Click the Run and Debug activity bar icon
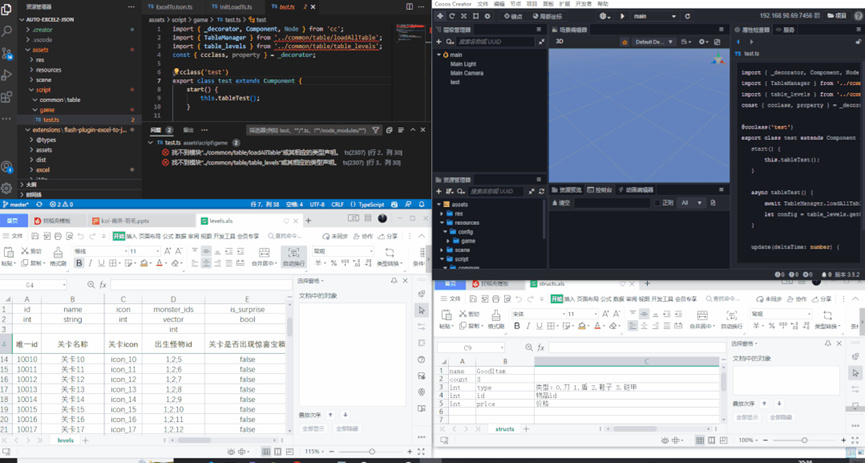 coord(8,74)
